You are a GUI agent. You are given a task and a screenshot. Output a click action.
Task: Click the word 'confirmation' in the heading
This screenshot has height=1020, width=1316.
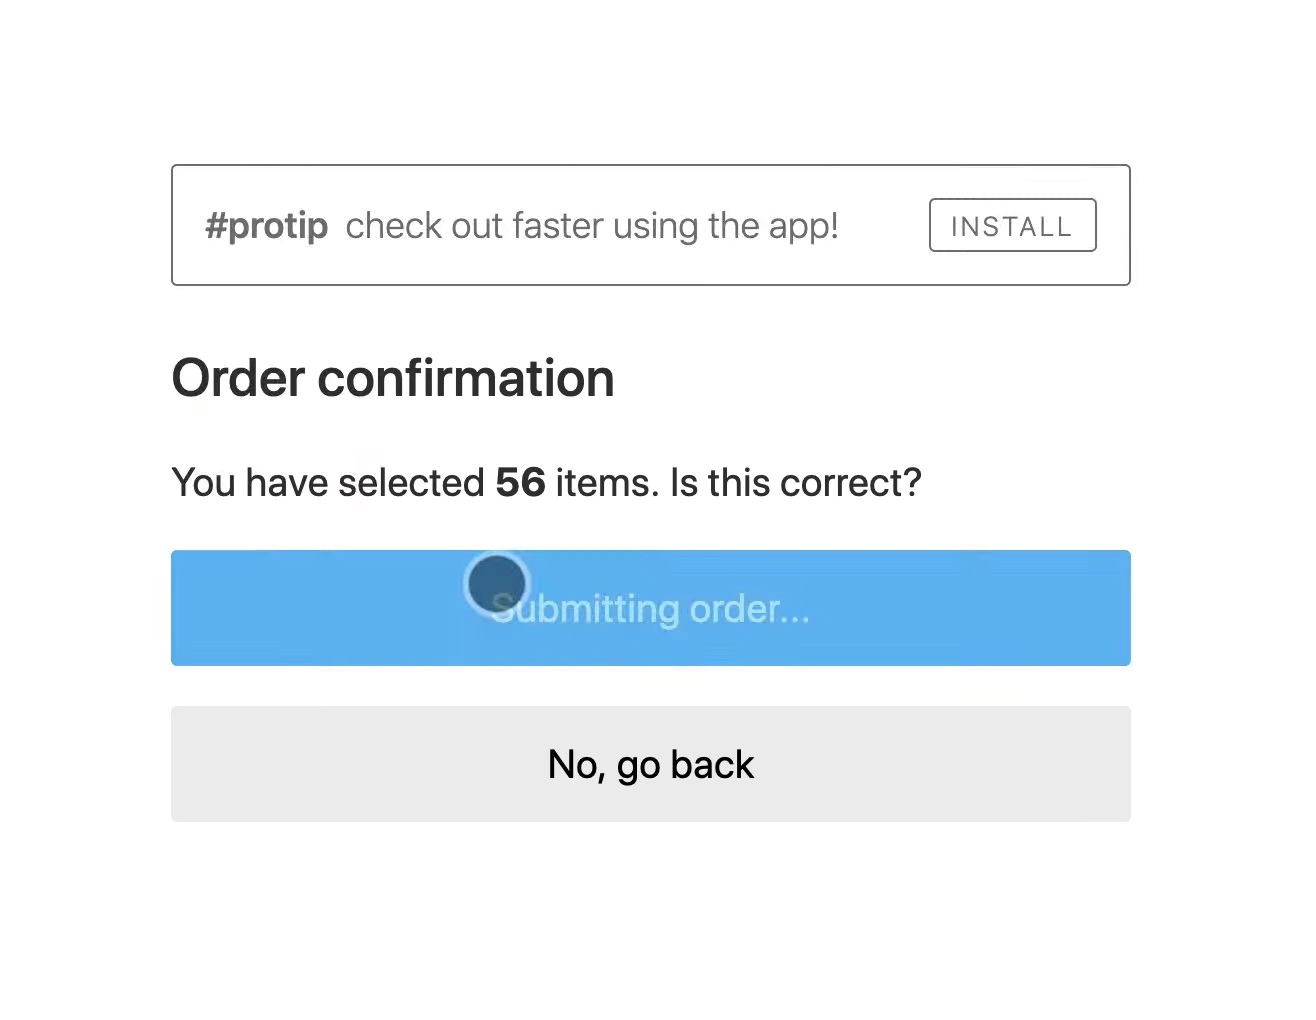pos(466,378)
